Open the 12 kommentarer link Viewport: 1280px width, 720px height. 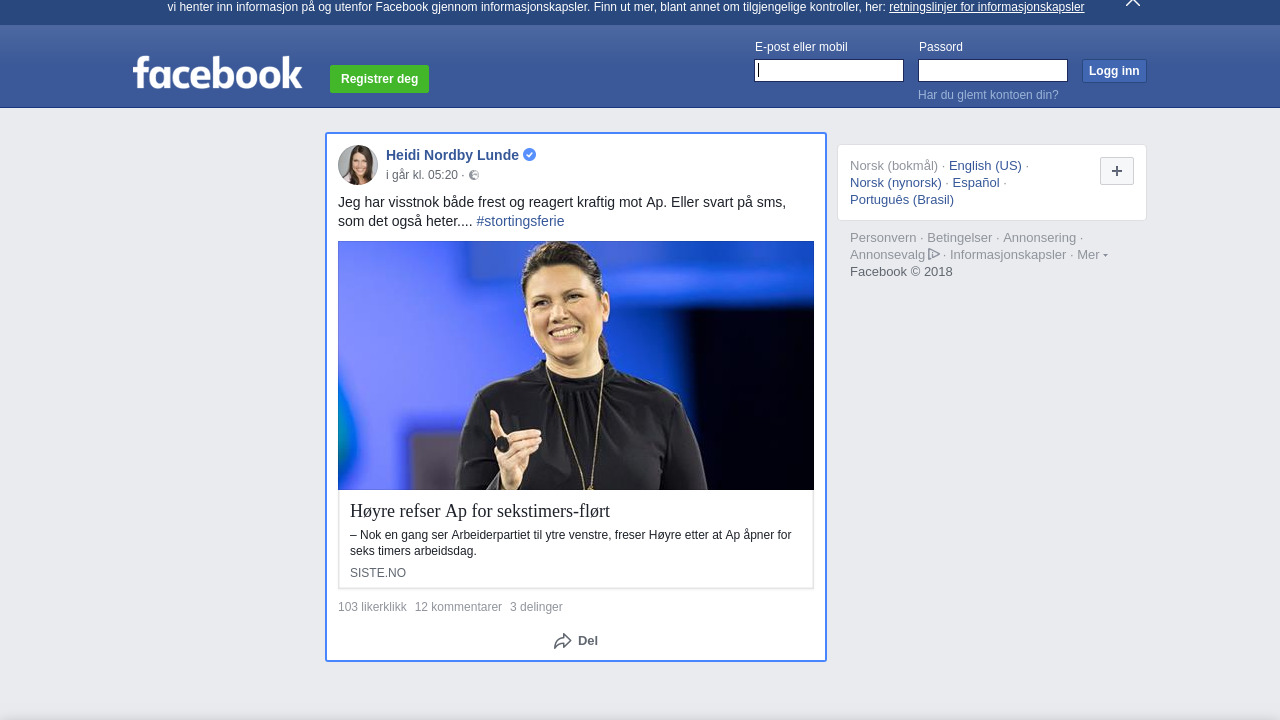[458, 607]
